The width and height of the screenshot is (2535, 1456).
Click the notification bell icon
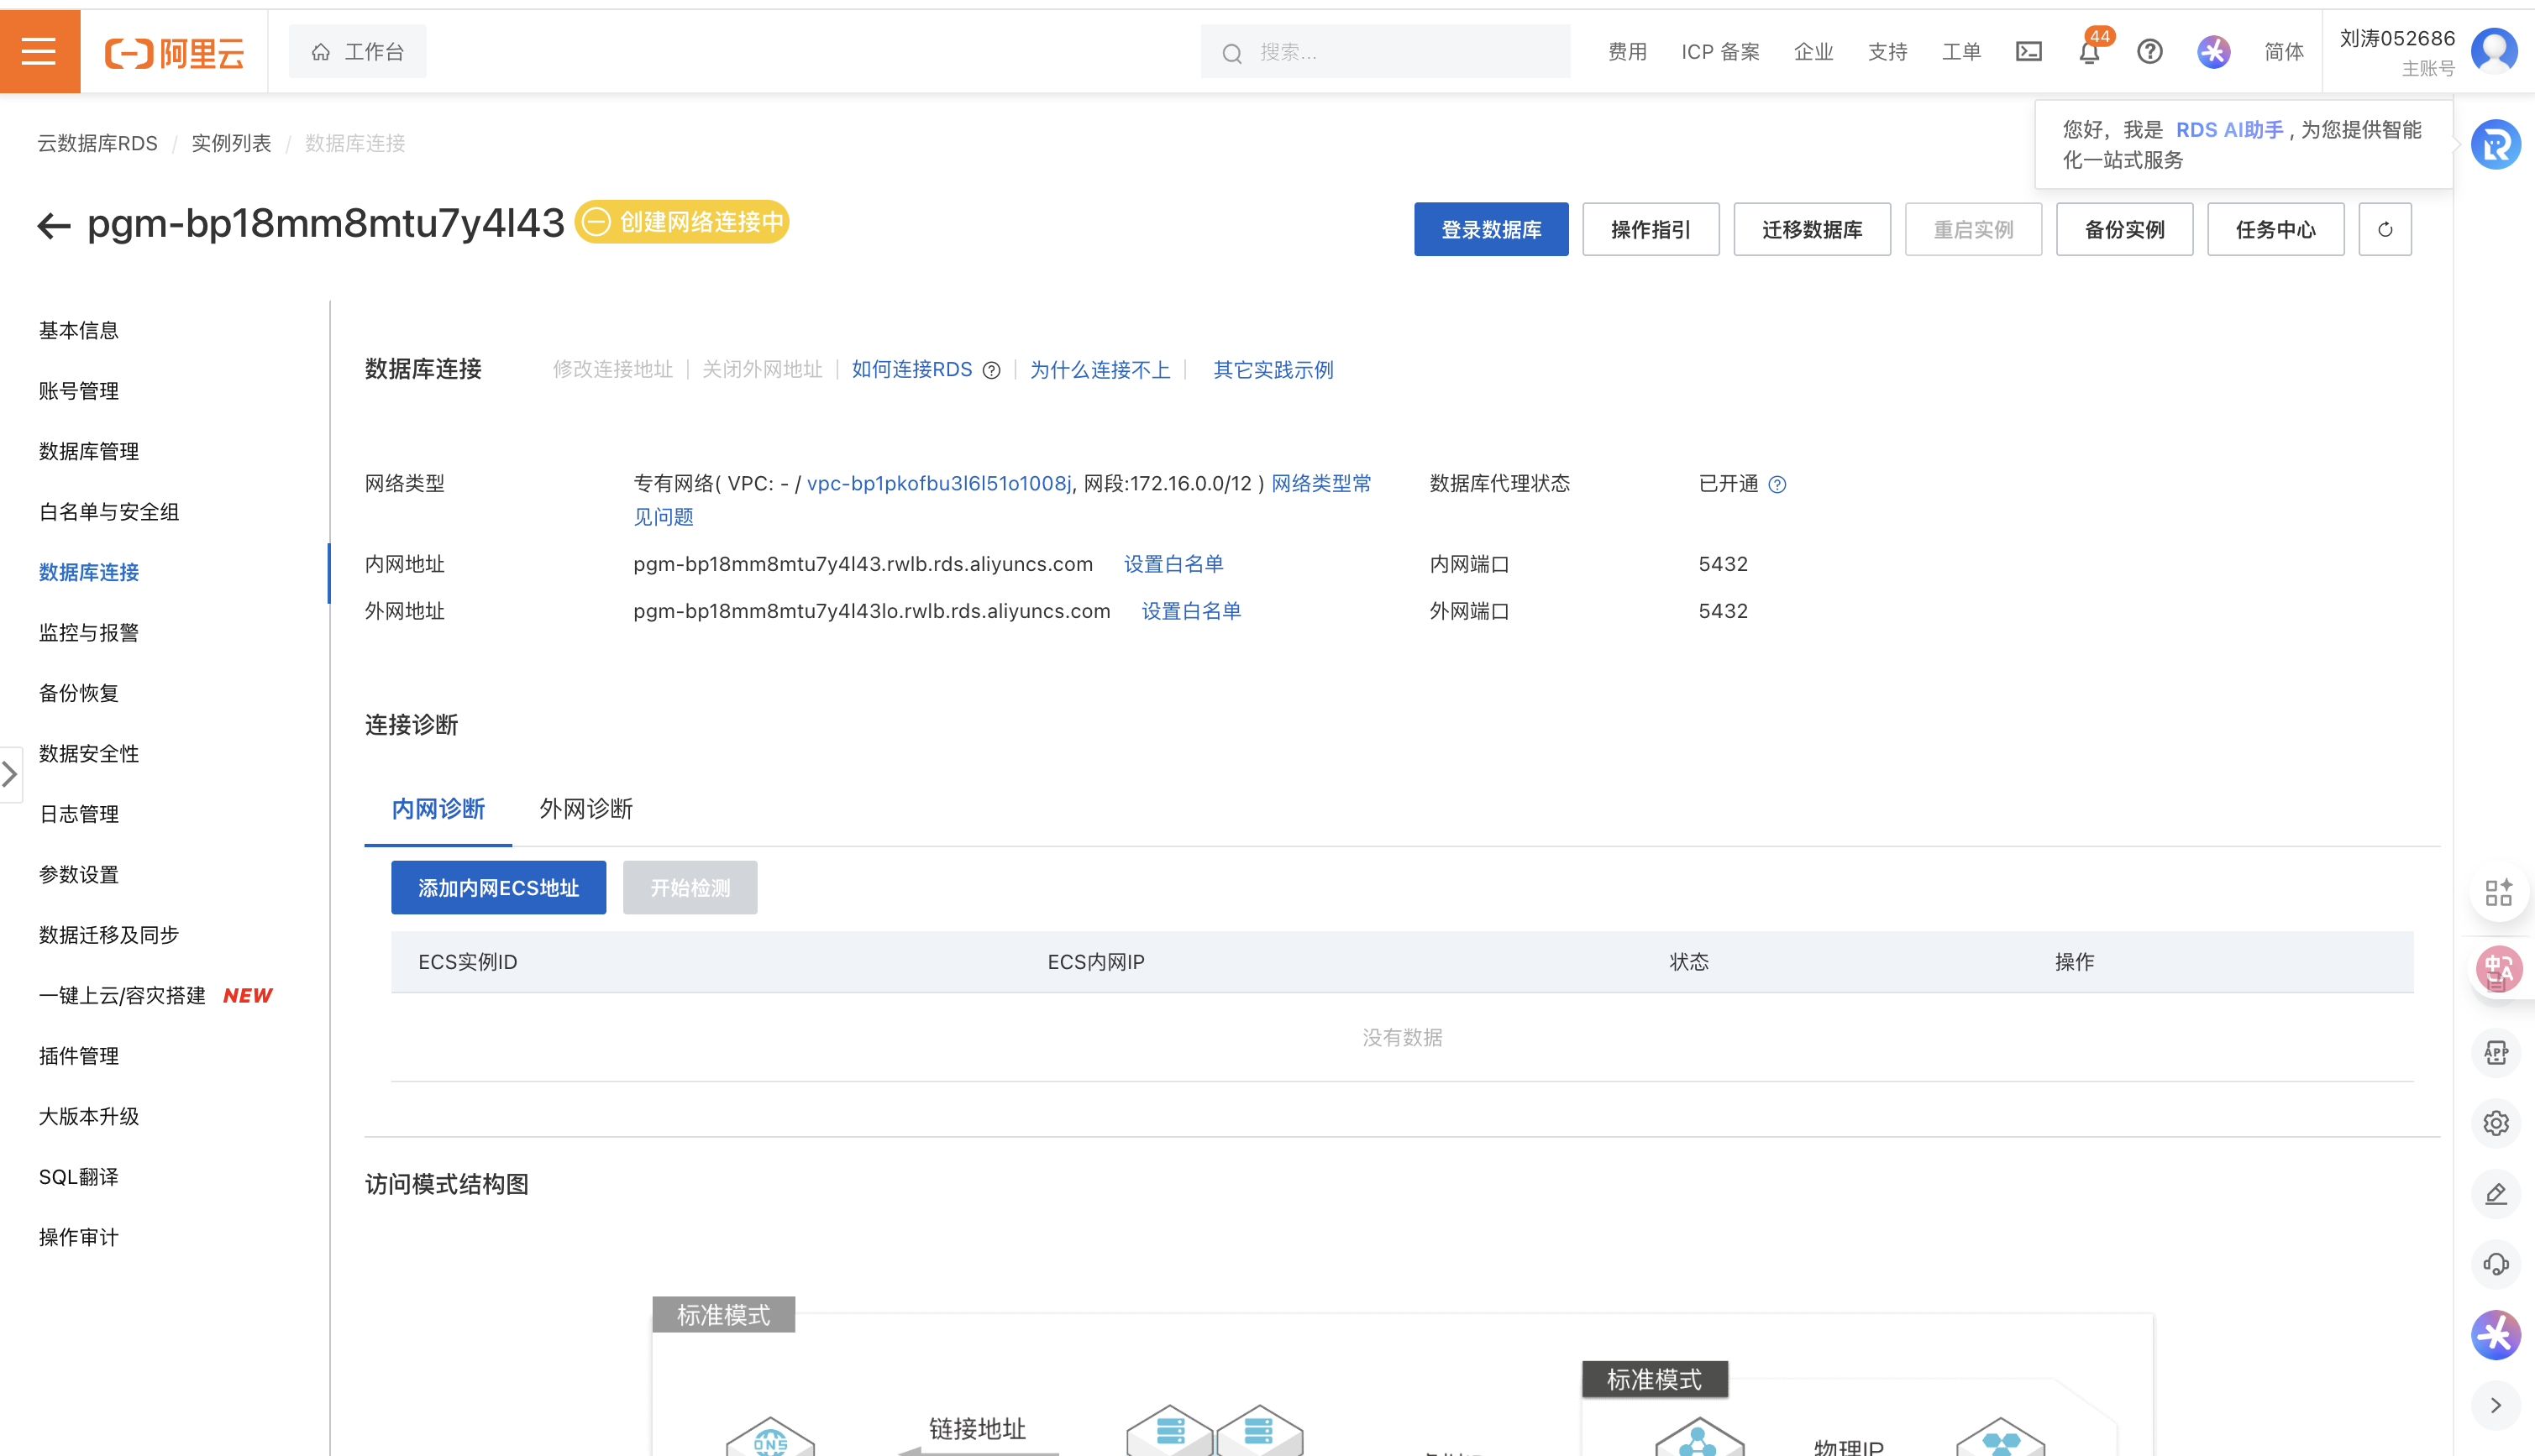coord(2088,52)
